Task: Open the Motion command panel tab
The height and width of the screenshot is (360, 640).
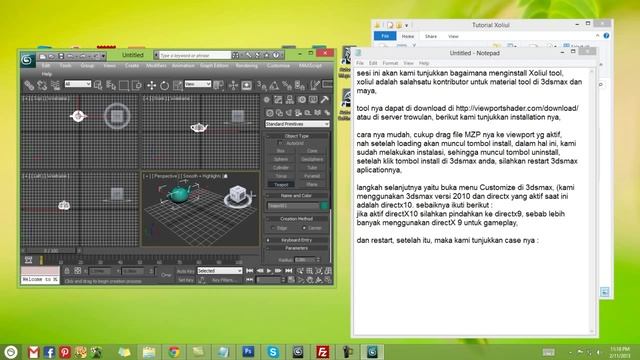Action: (x=301, y=100)
